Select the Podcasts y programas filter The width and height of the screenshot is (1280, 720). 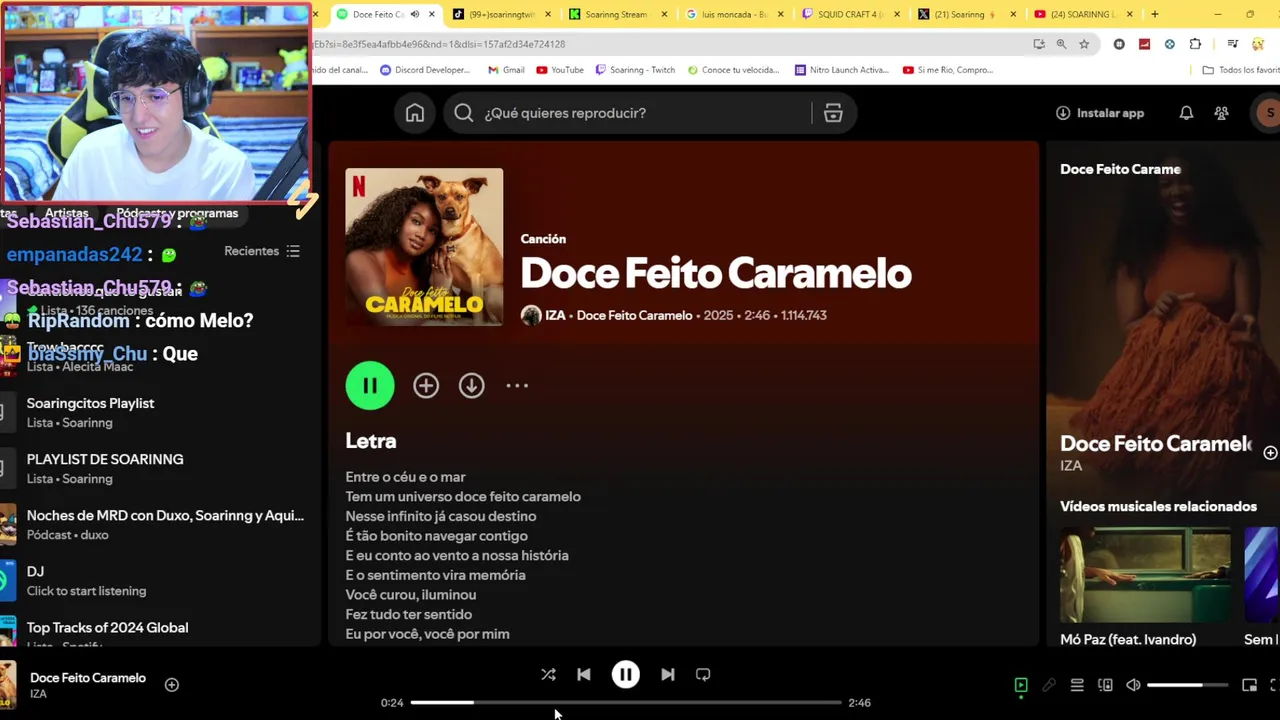point(177,213)
